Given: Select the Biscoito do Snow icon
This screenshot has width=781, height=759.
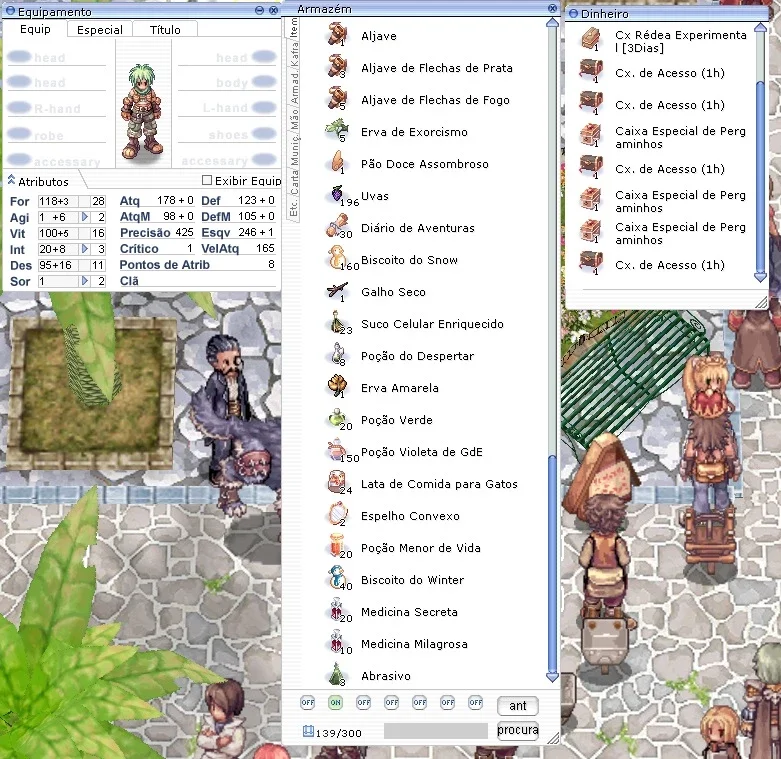Looking at the screenshot, I should (x=337, y=258).
